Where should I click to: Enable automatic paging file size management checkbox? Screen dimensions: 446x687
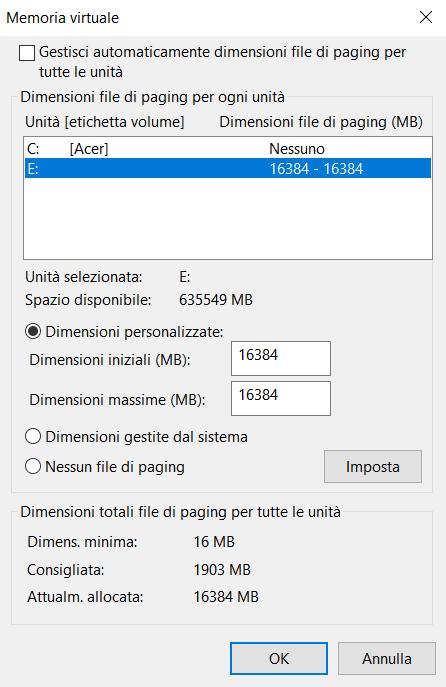[27, 53]
